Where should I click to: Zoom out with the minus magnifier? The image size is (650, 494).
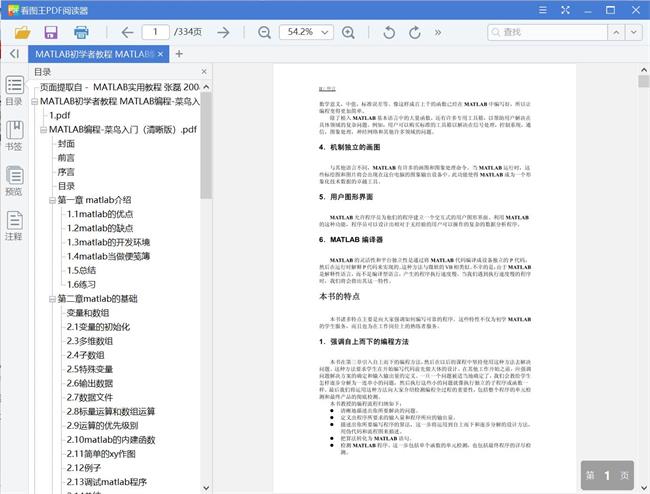point(264,32)
